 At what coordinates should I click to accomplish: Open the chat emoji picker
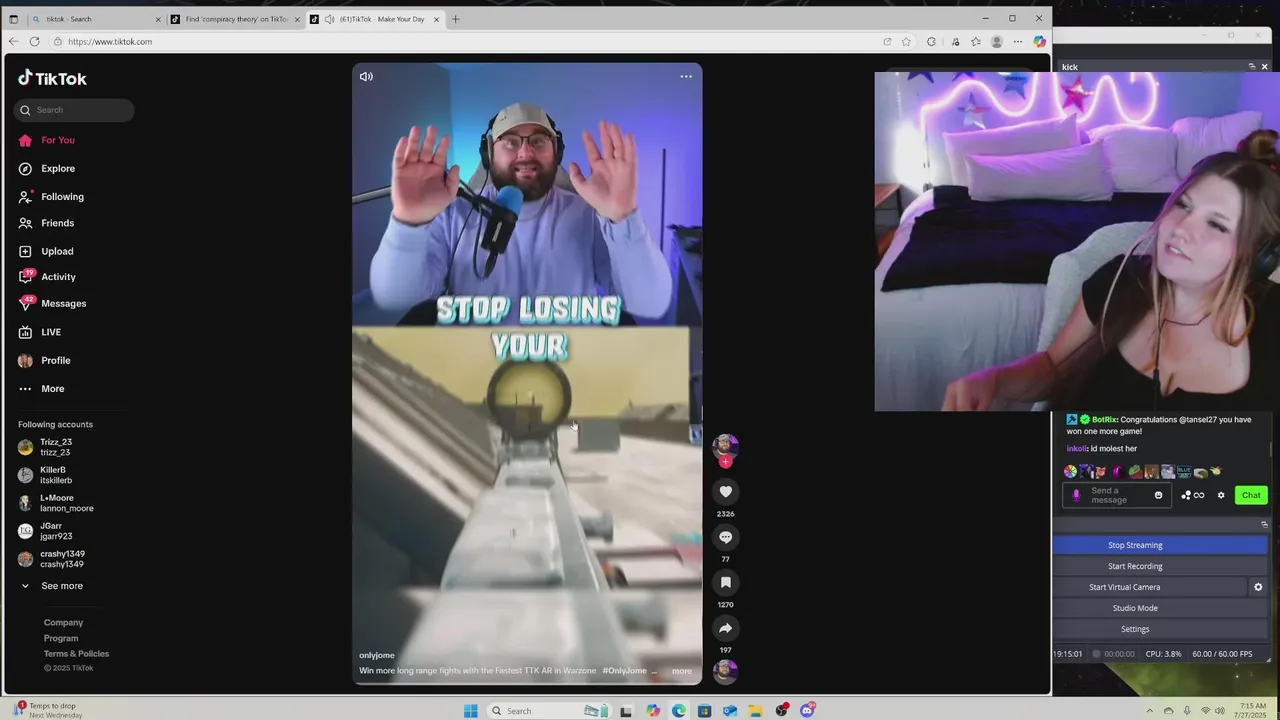coord(1159,495)
